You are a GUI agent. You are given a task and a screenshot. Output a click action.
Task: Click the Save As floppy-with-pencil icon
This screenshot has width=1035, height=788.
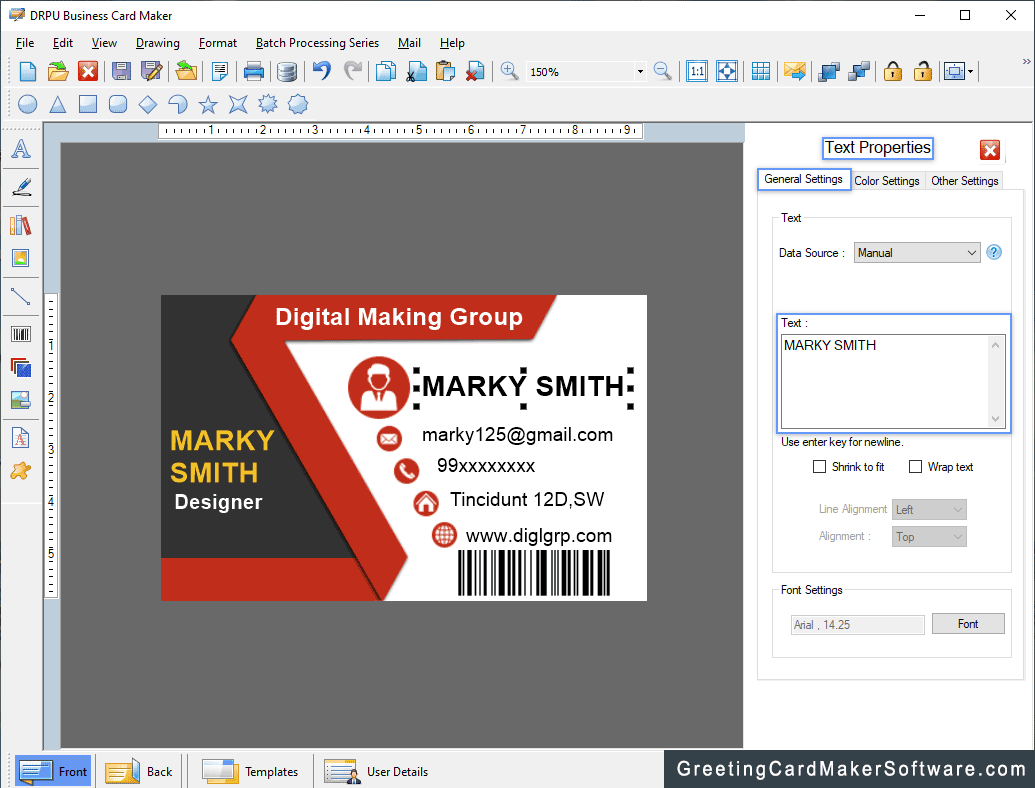point(152,71)
